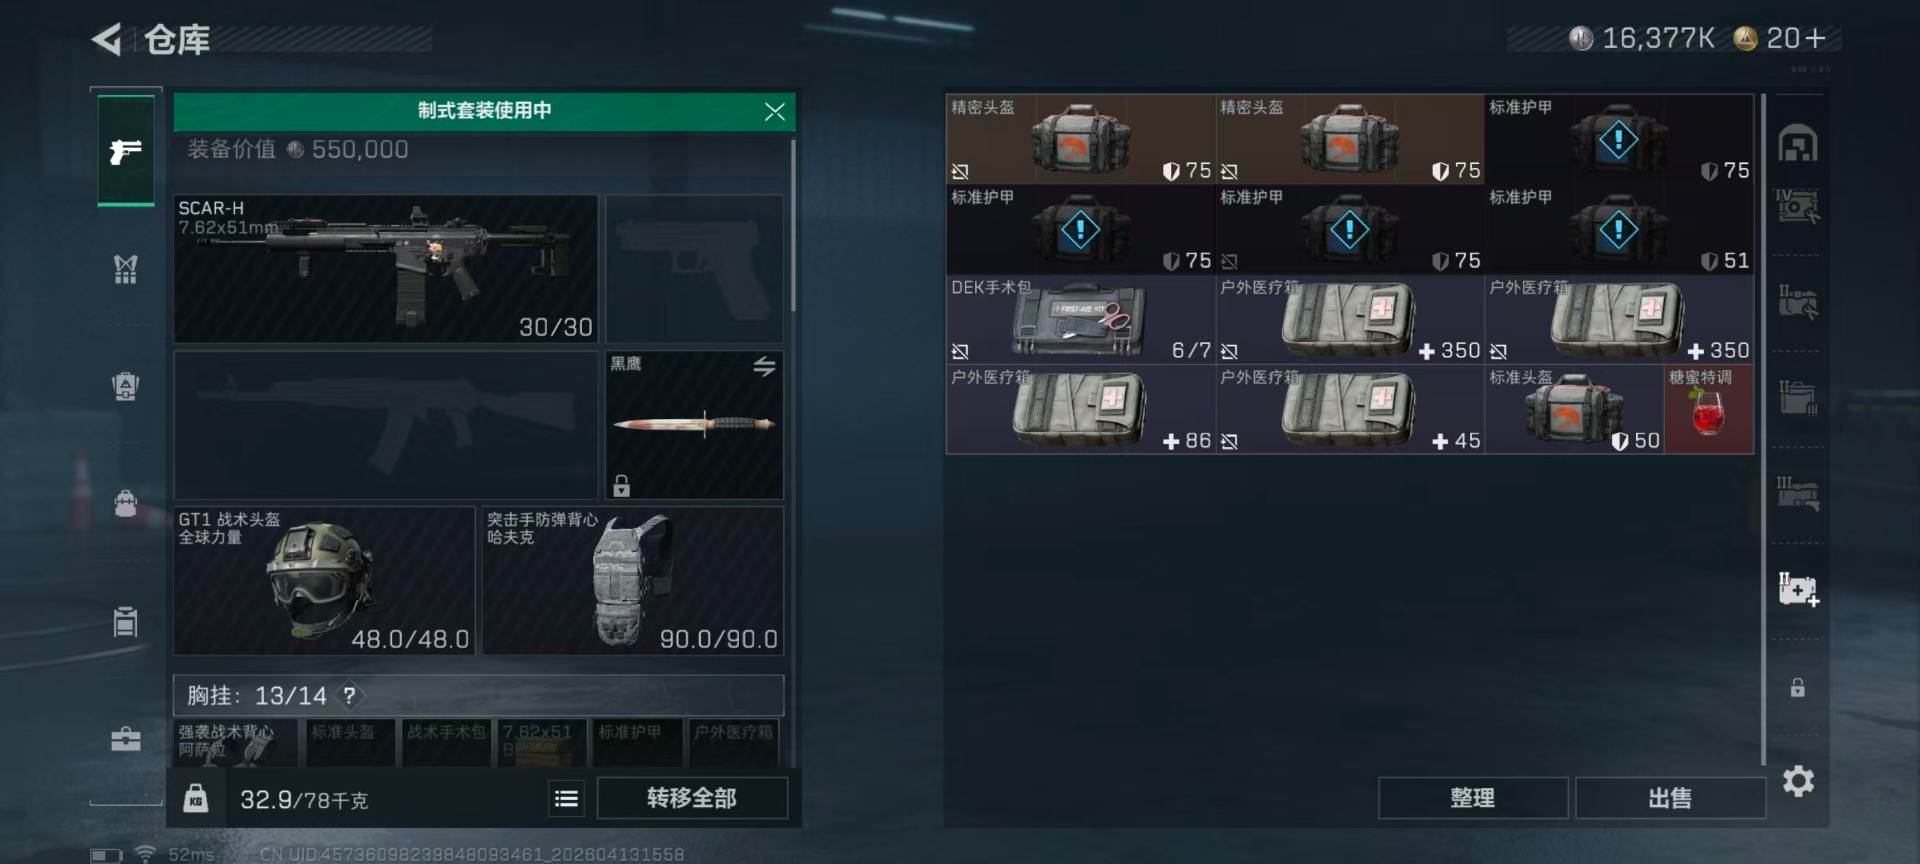The width and height of the screenshot is (1920, 864).
Task: Go back using the arrow beside 仓库
Action: click(x=107, y=40)
